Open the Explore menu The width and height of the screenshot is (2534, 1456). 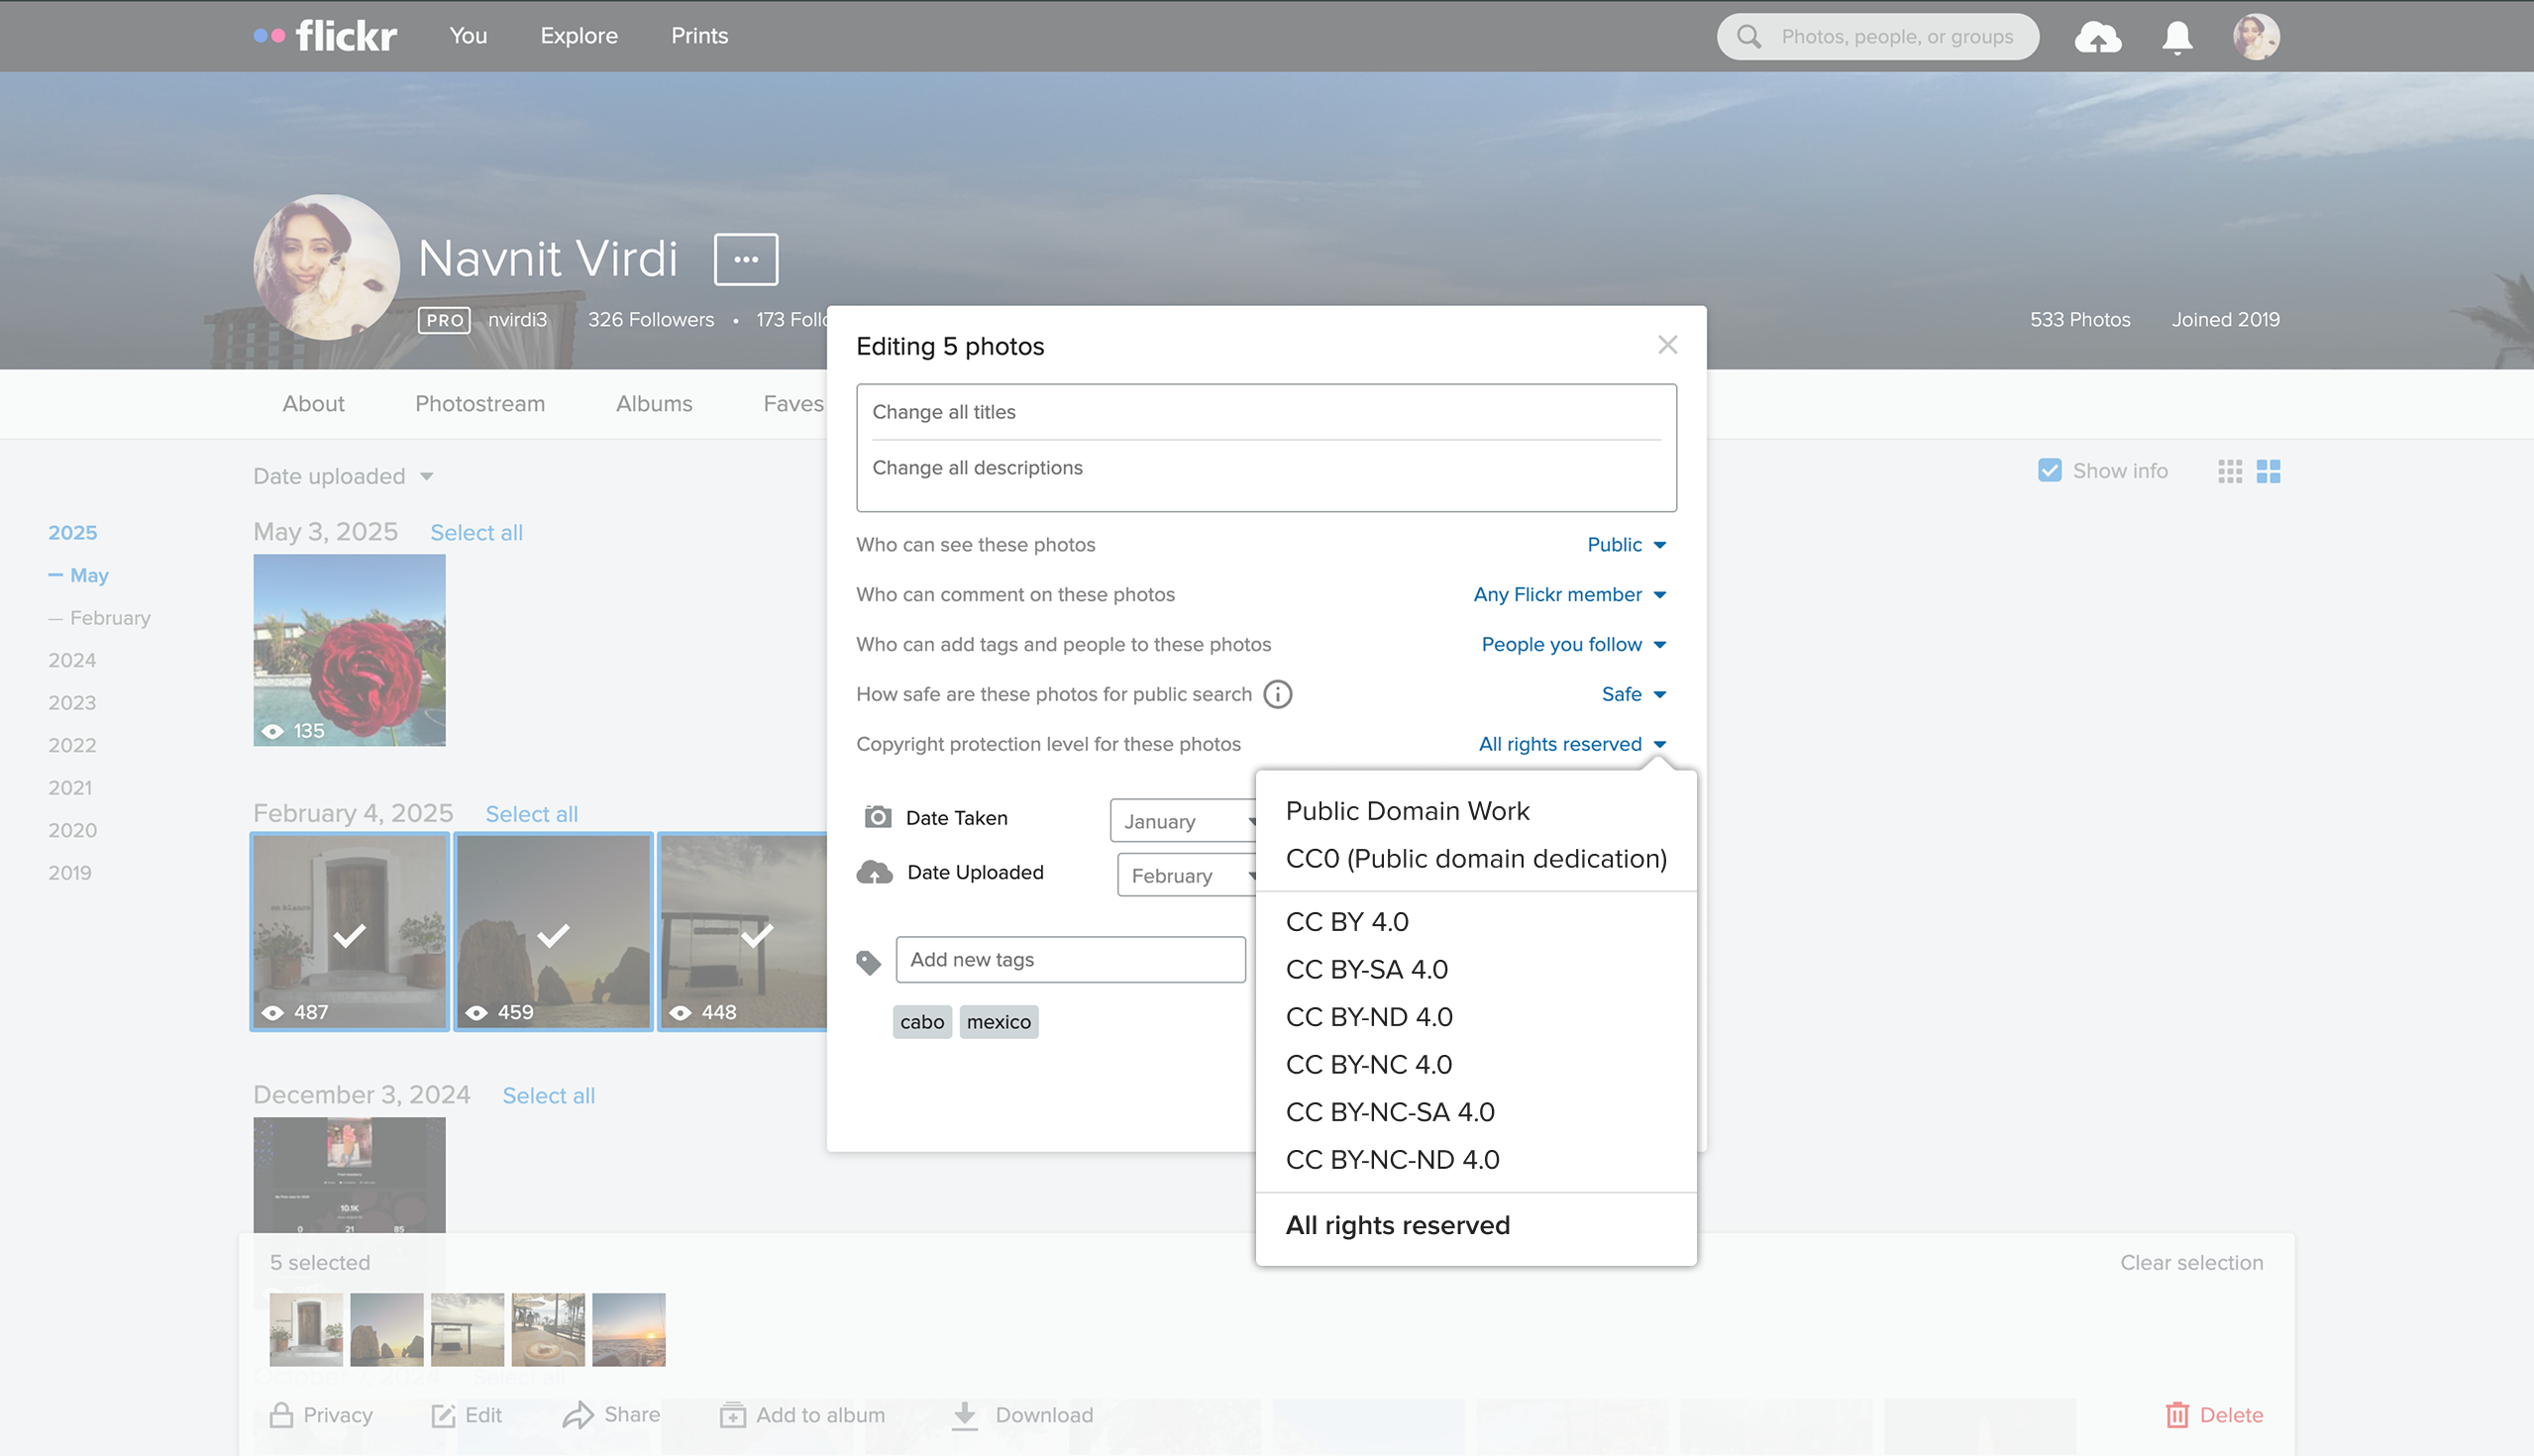coord(578,36)
